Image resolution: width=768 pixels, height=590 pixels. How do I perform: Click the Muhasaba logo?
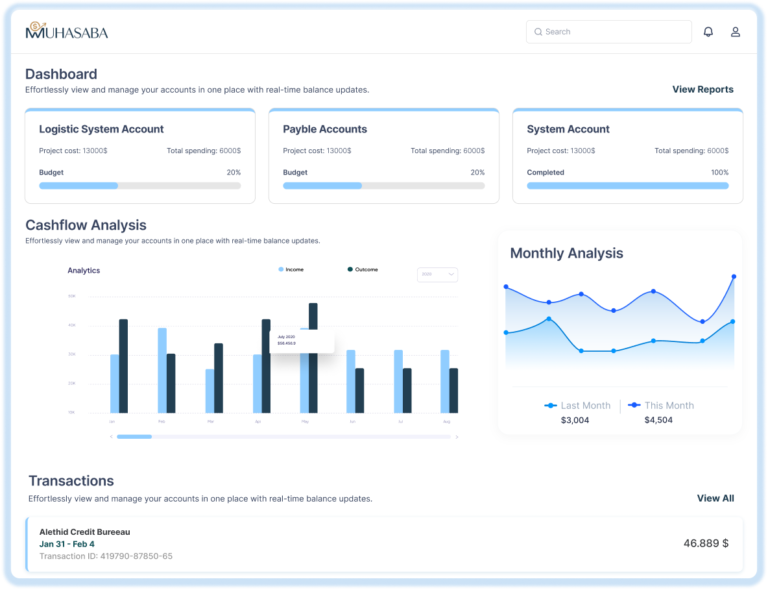point(66,31)
